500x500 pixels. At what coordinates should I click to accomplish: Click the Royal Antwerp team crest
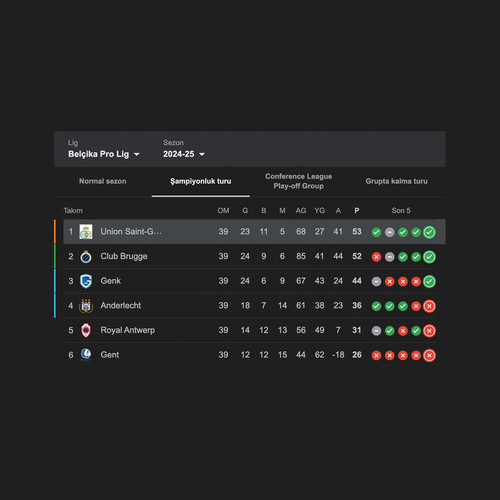click(x=86, y=330)
